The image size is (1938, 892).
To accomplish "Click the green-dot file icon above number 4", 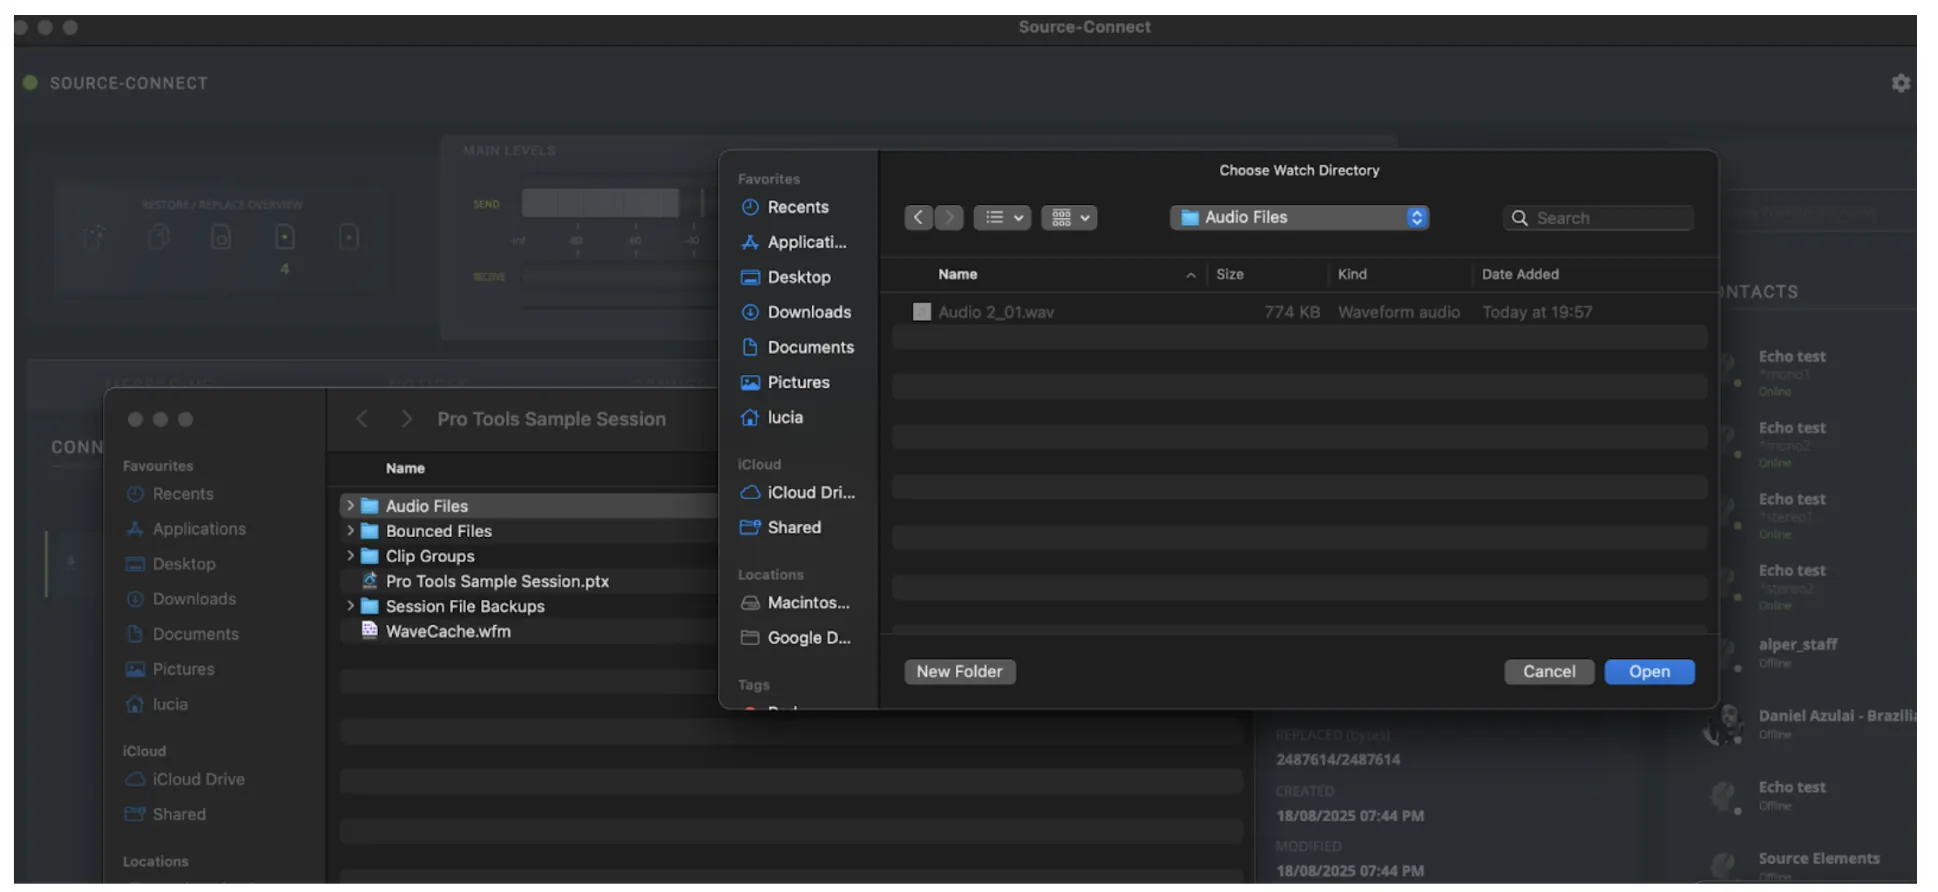I will click(x=285, y=237).
